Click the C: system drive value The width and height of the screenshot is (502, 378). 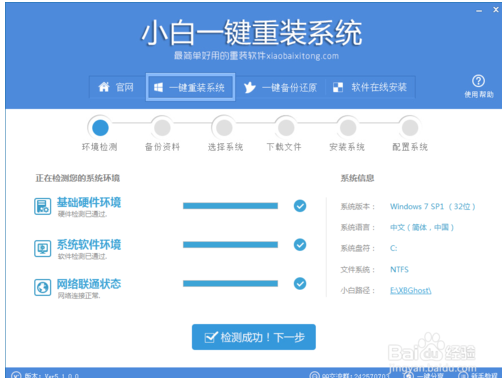(394, 248)
